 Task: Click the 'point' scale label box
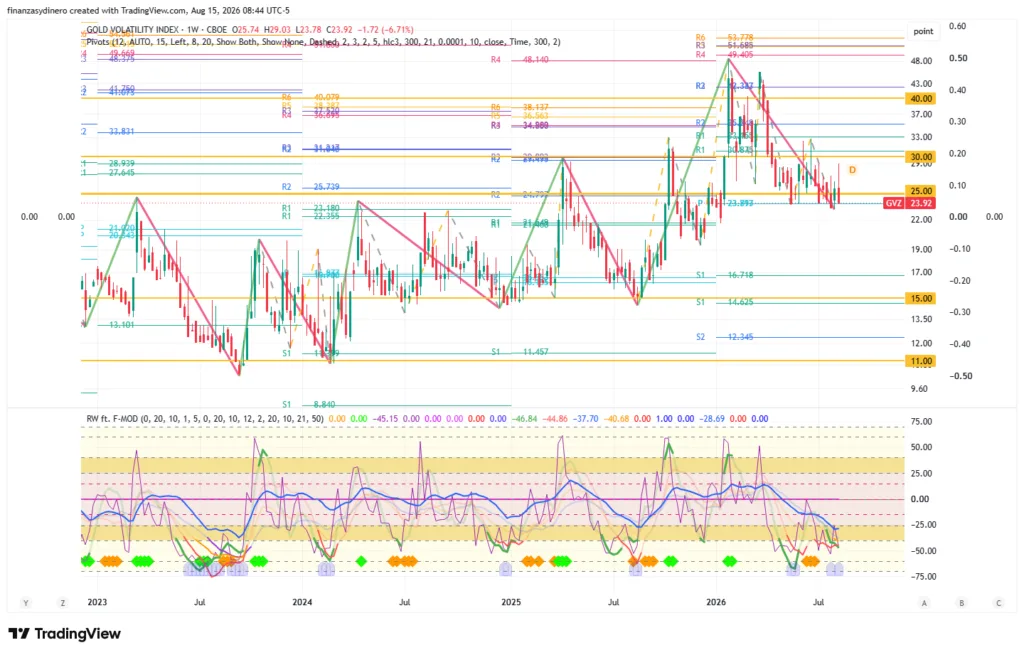point(923,31)
